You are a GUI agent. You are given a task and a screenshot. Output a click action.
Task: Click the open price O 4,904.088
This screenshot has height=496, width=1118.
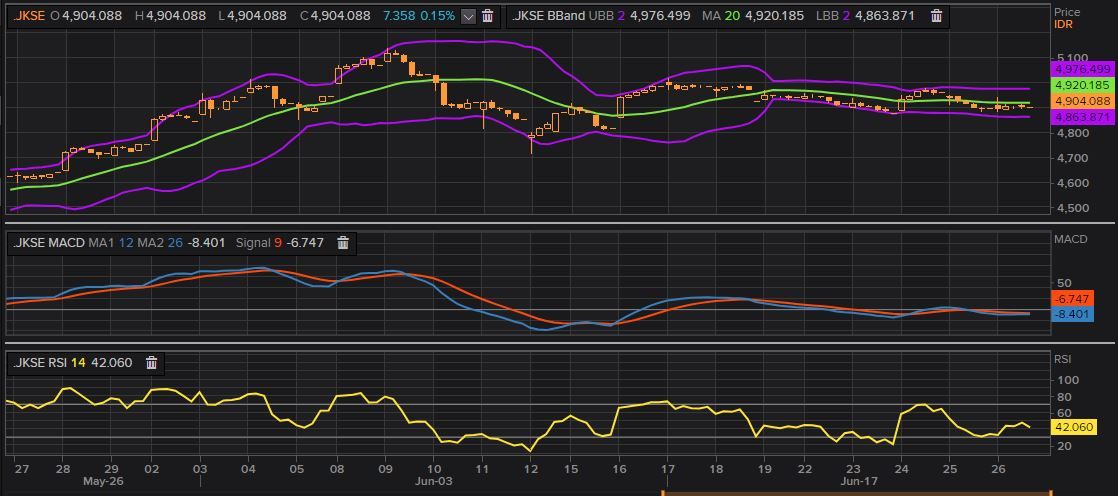coord(86,16)
